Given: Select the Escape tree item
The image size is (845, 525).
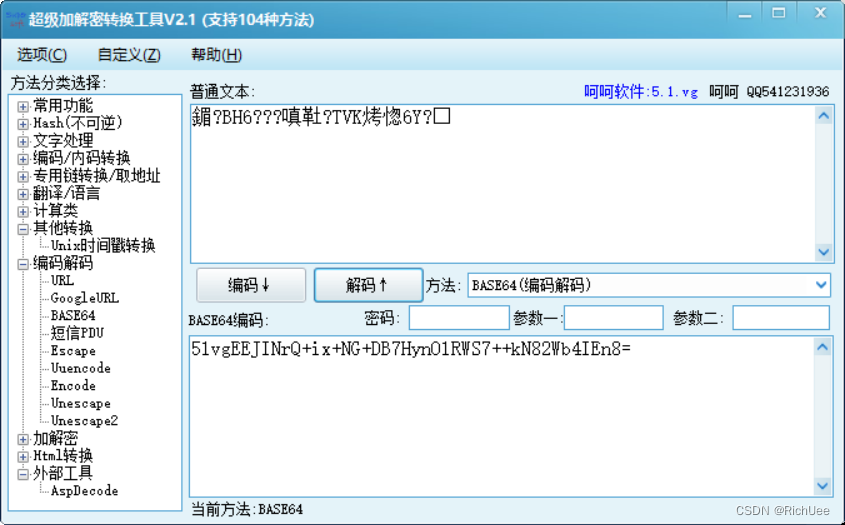Looking at the screenshot, I should click(x=73, y=351).
